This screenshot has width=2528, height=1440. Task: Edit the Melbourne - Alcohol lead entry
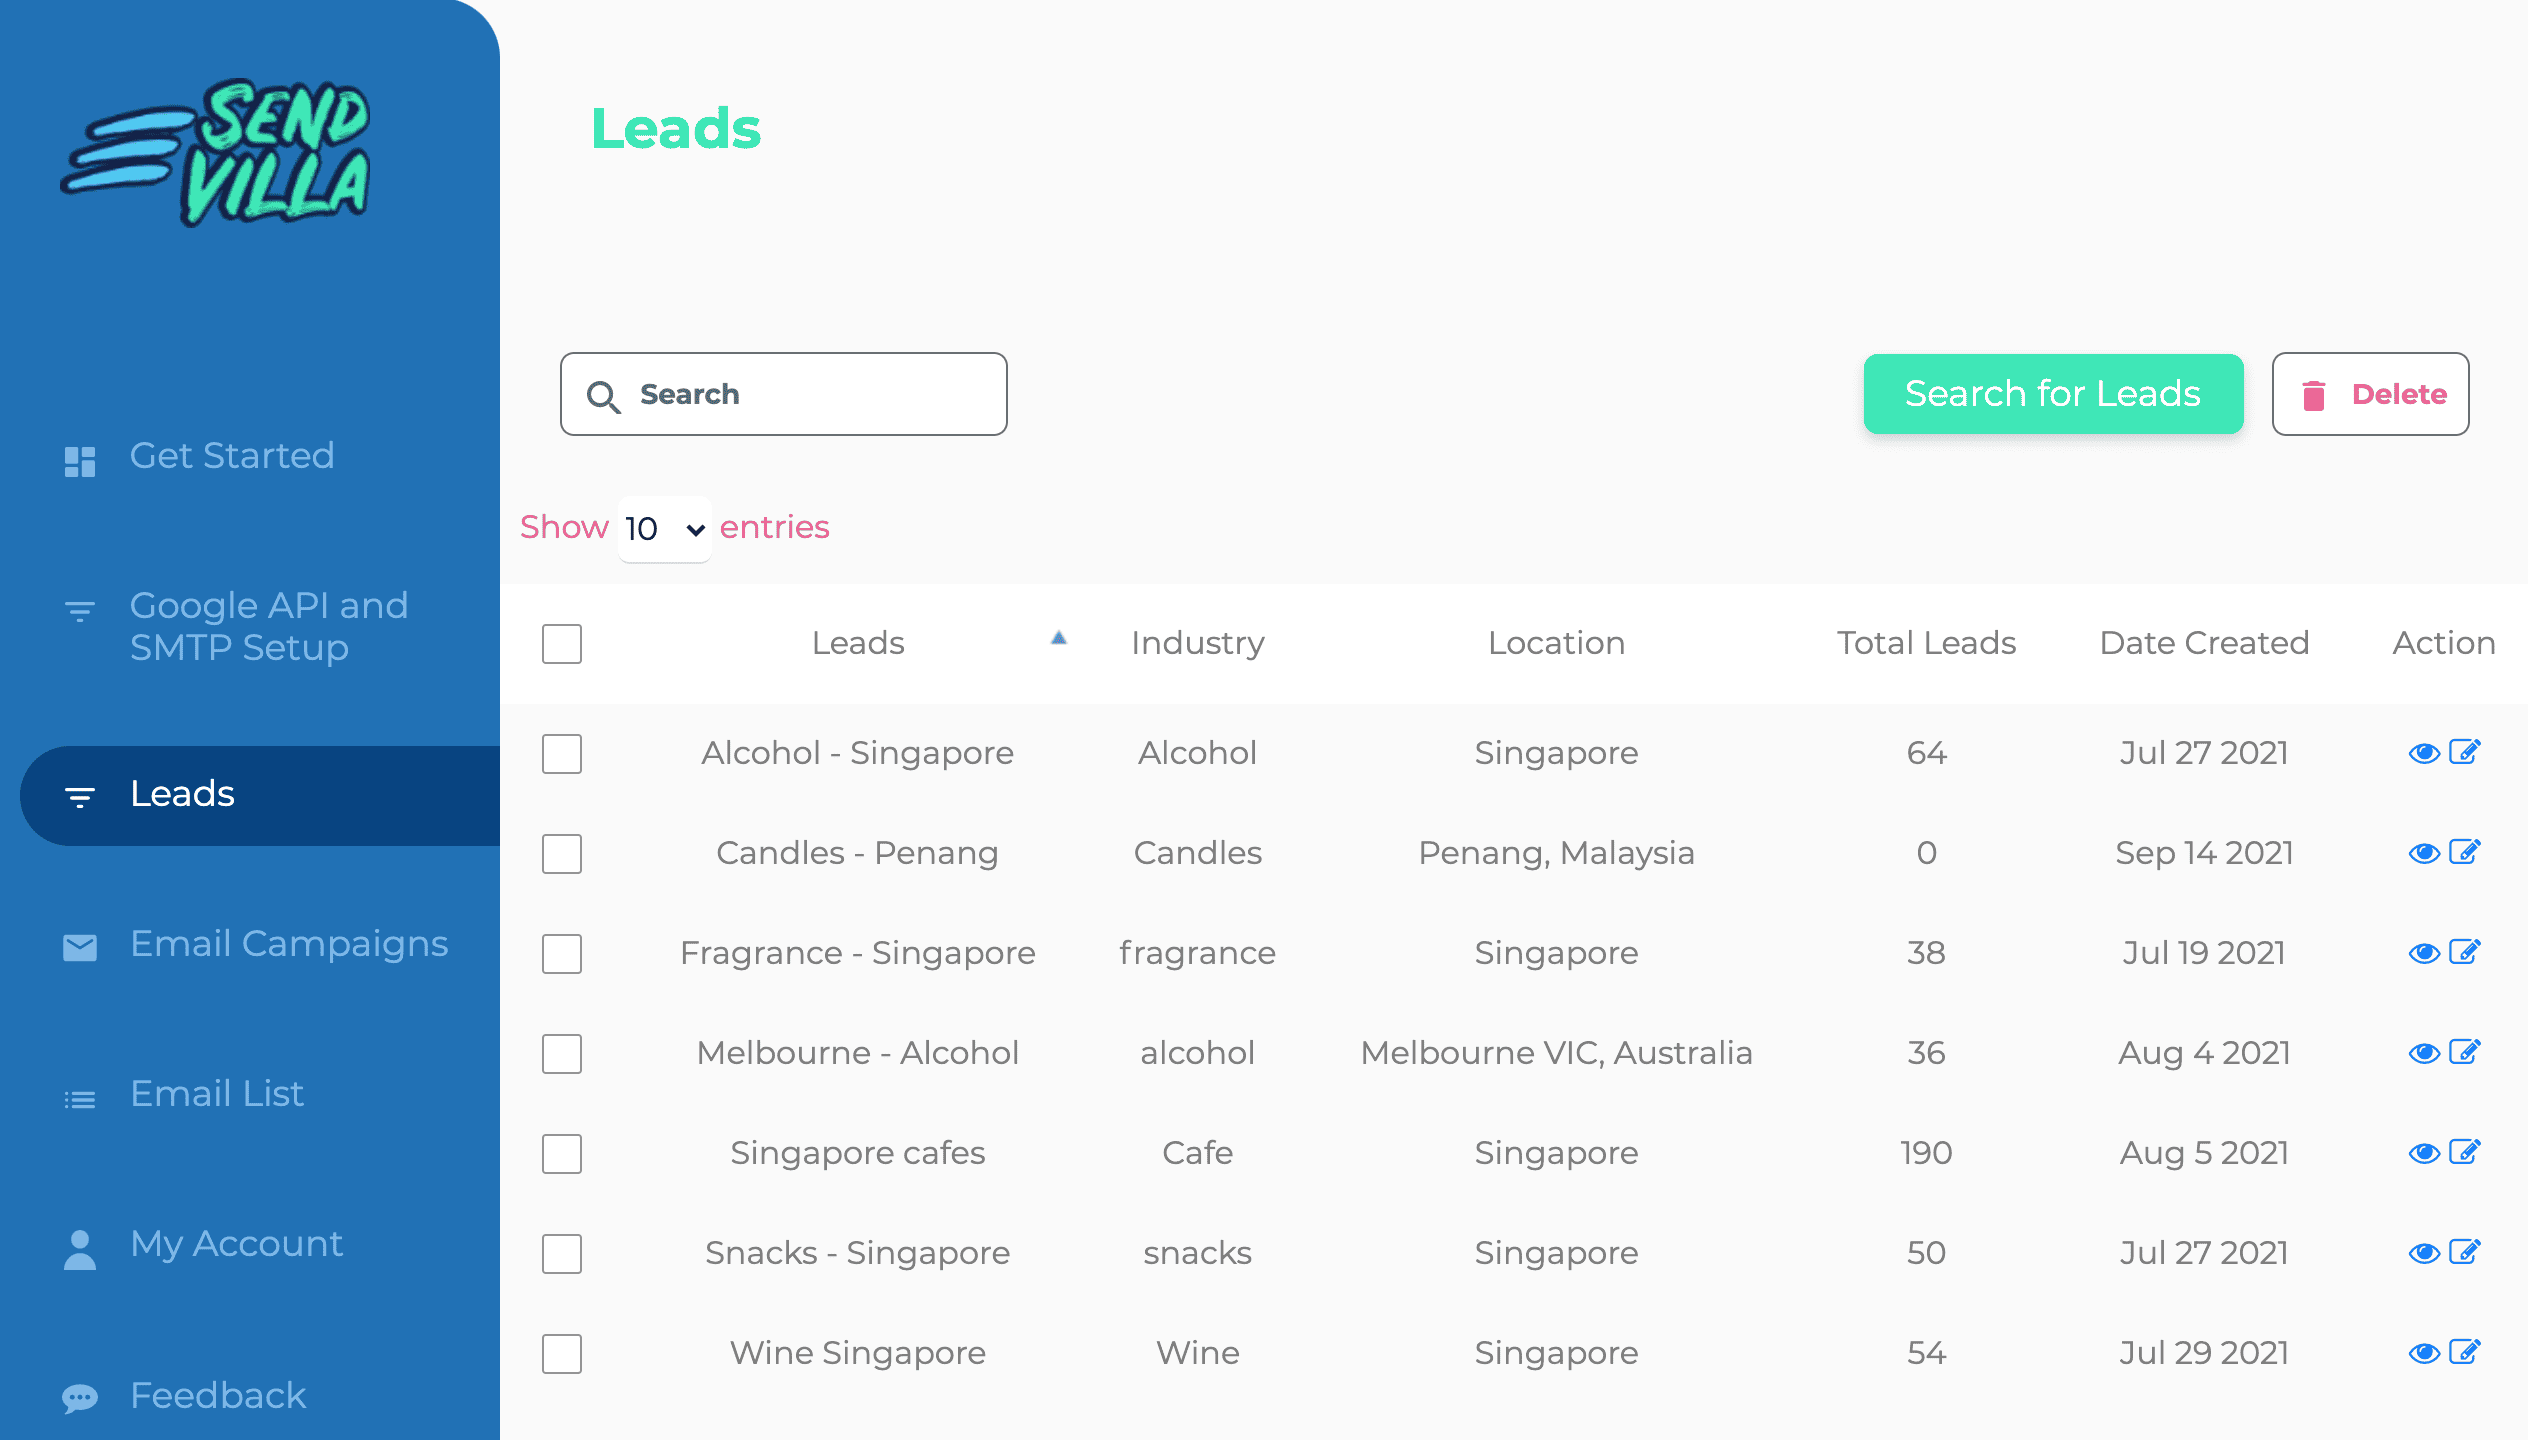2465,1052
